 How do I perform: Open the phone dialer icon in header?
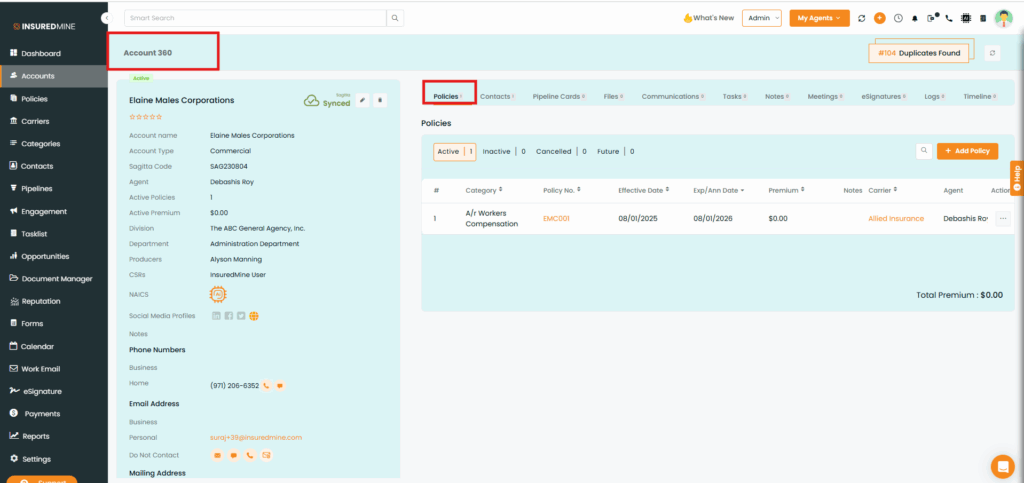click(x=948, y=18)
